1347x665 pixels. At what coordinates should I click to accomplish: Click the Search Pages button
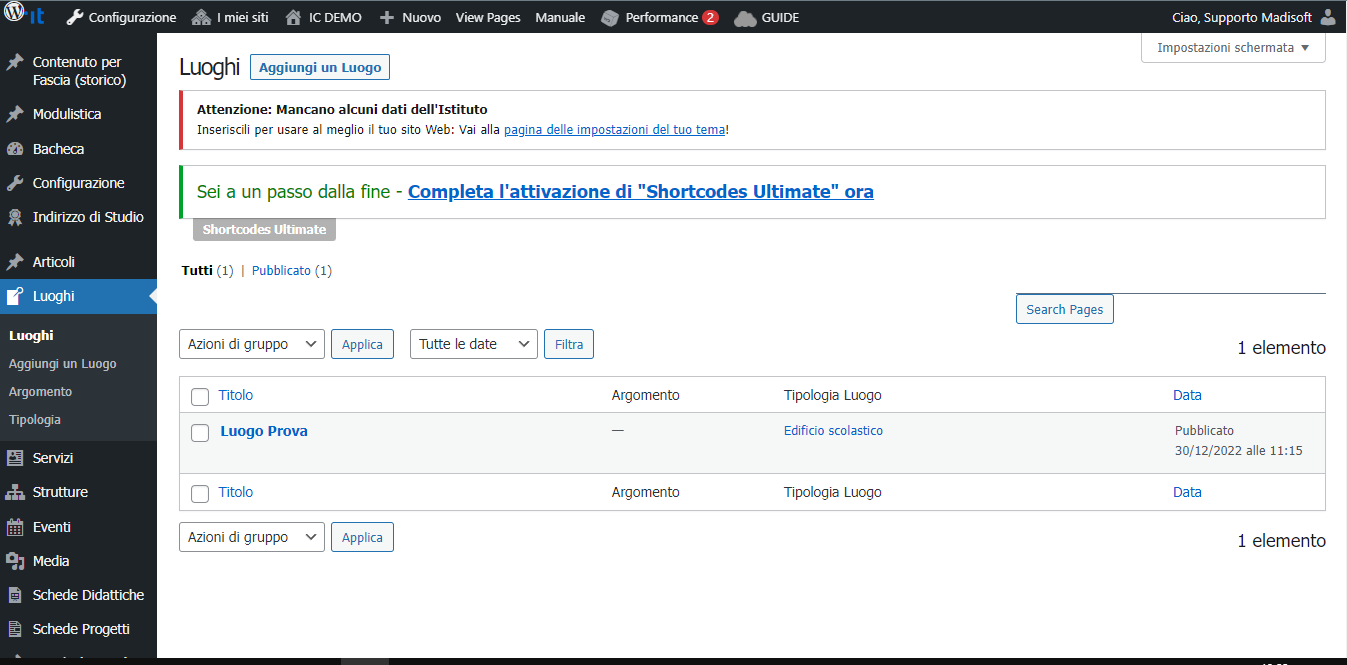(1064, 309)
